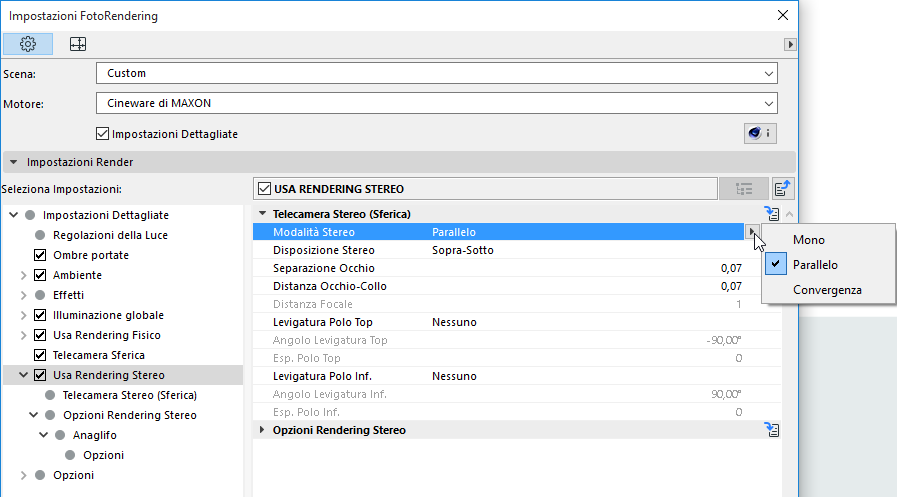Screen dimensions: 897x497
Task: Click the scroll up arrow in settings list
Action: 789,214
